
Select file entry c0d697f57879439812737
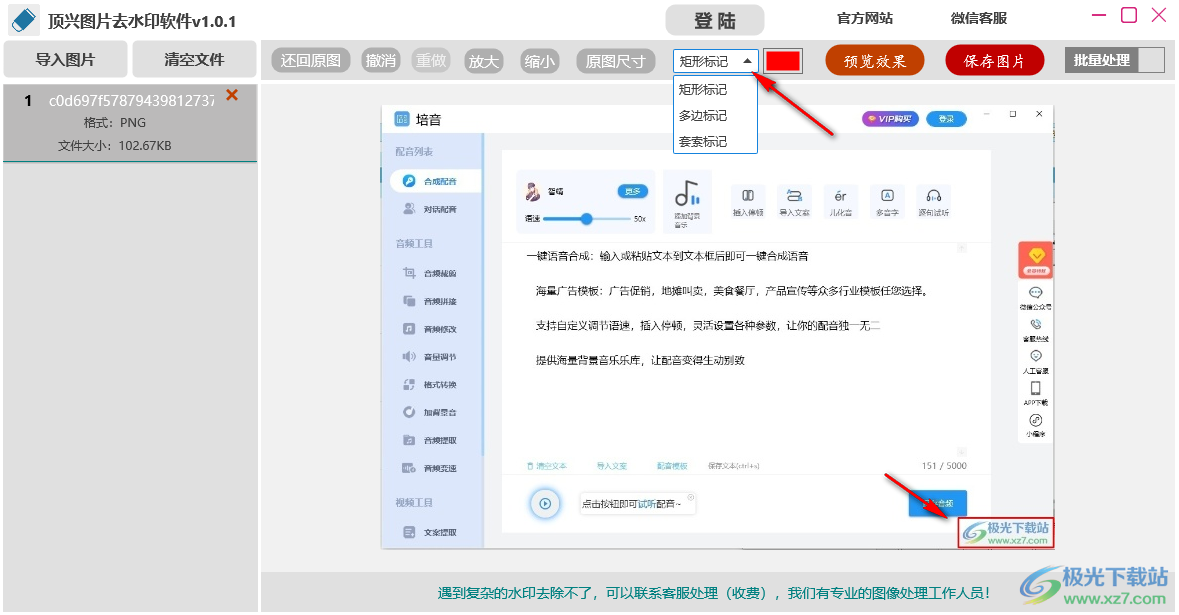130,123
